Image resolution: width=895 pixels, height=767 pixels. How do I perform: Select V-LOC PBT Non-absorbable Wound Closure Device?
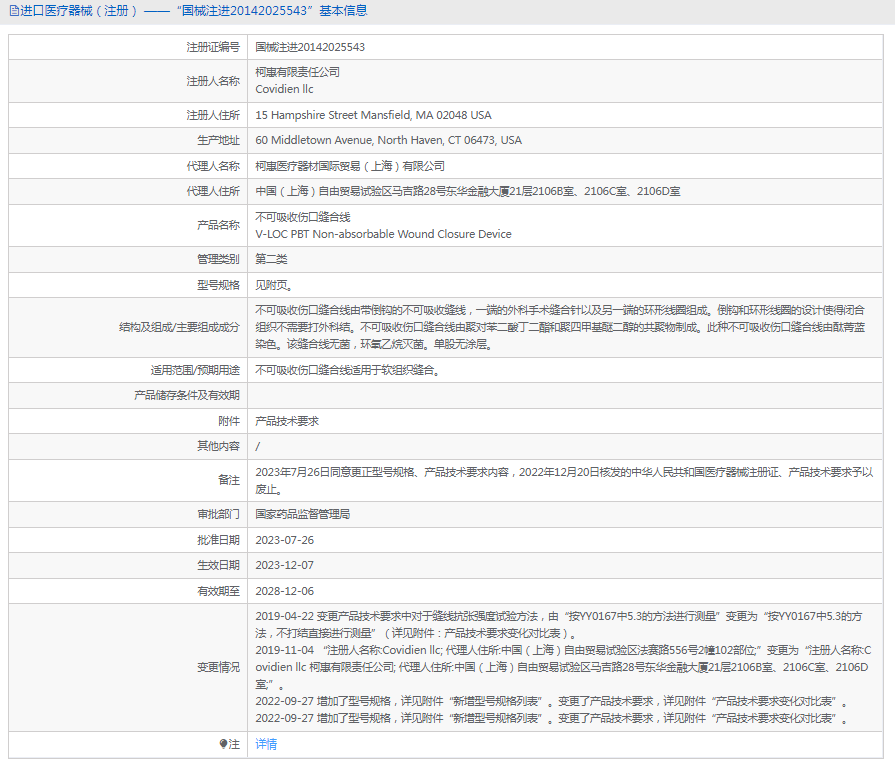383,234
